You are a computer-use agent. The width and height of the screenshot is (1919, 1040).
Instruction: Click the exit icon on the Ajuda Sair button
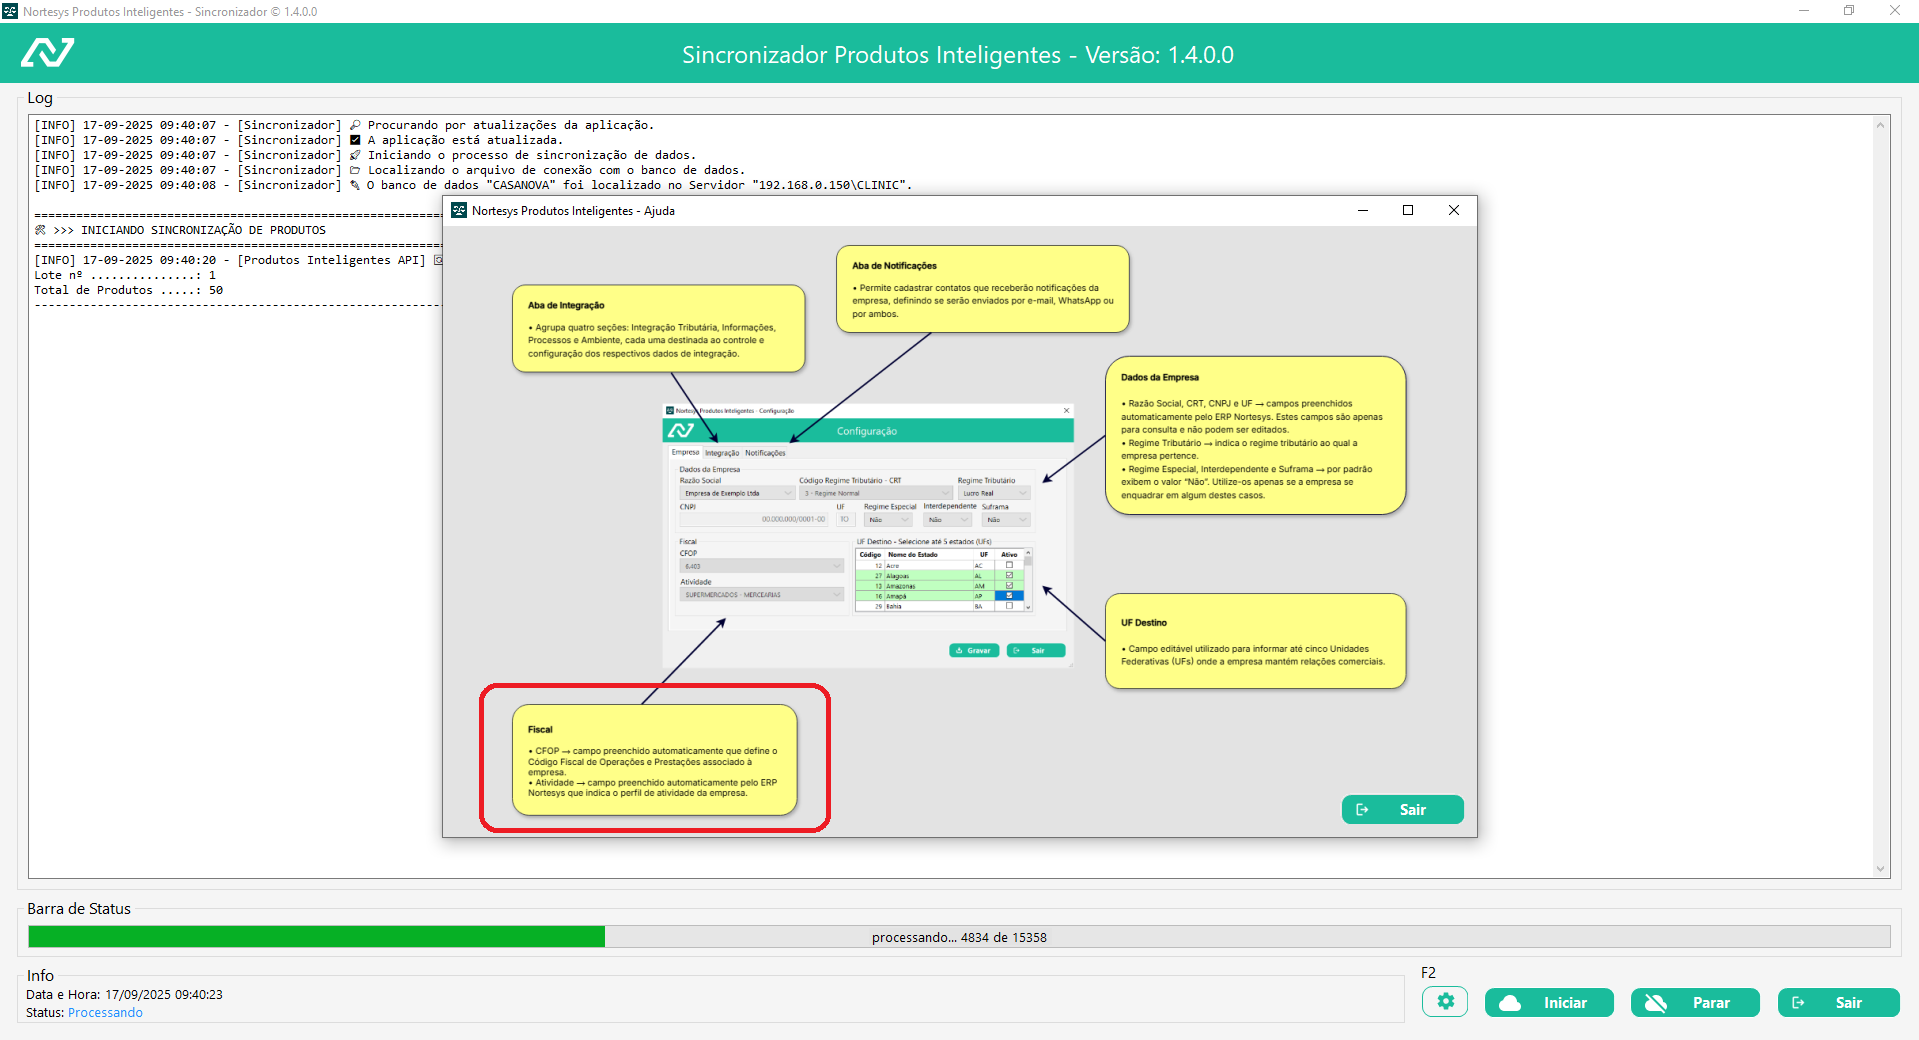point(1362,810)
